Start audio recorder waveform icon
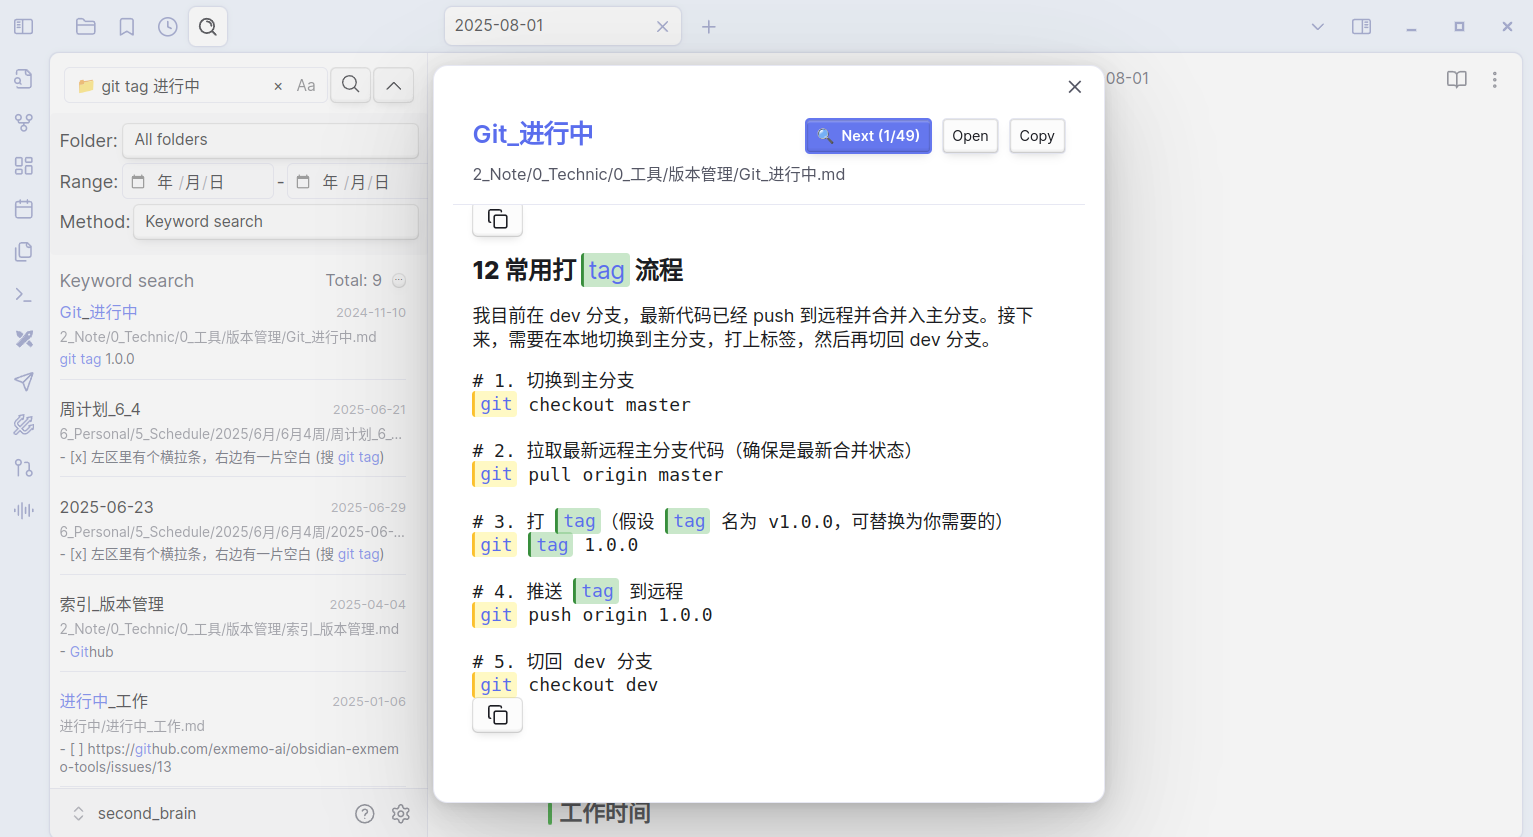 tap(24, 511)
